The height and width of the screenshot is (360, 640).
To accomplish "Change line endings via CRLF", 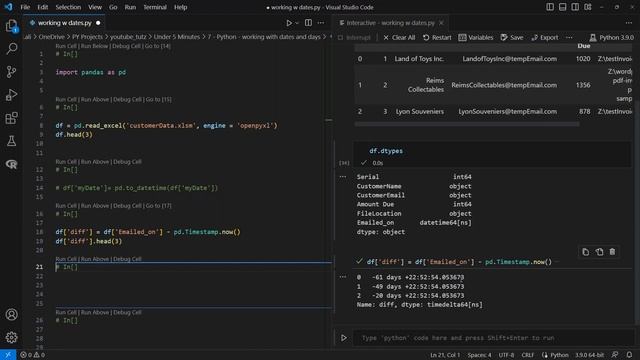I will point(527,355).
